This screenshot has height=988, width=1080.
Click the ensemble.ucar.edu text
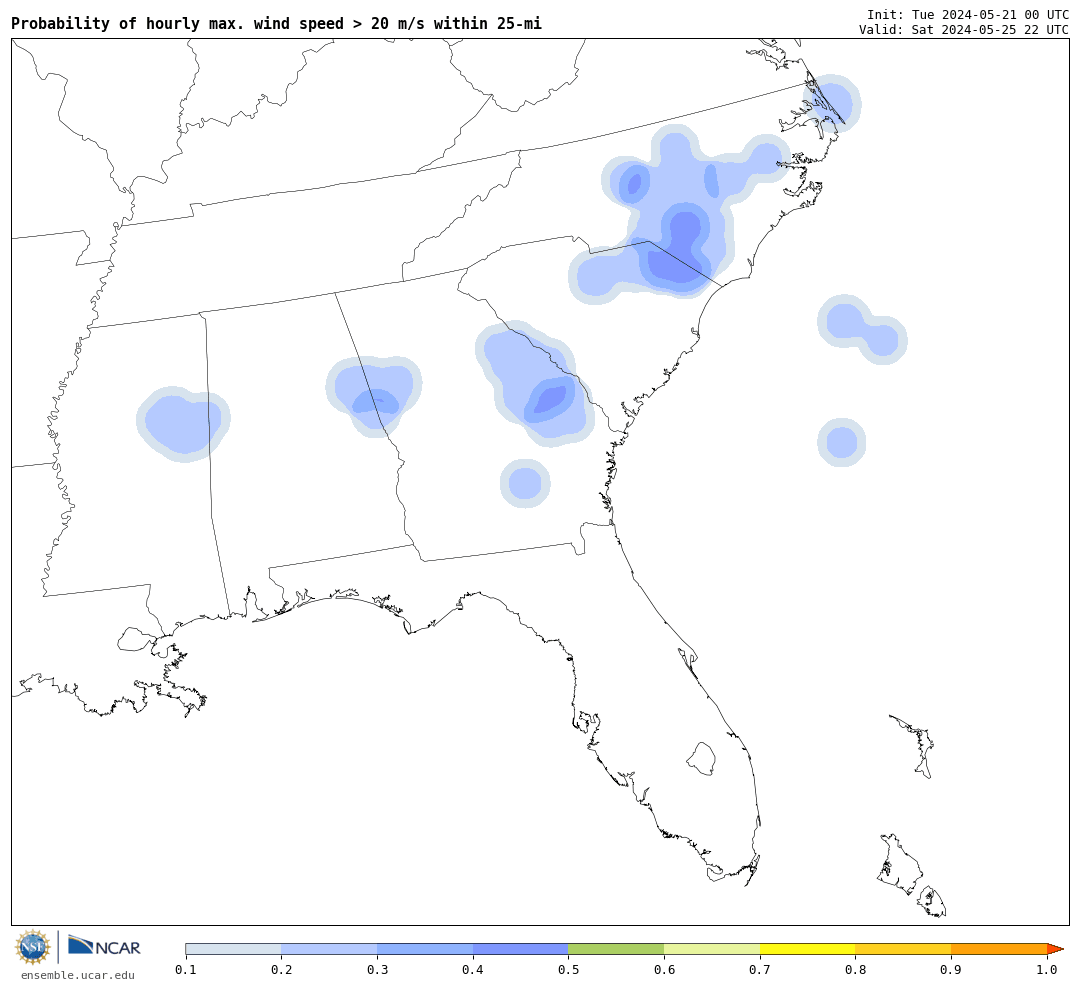click(78, 975)
